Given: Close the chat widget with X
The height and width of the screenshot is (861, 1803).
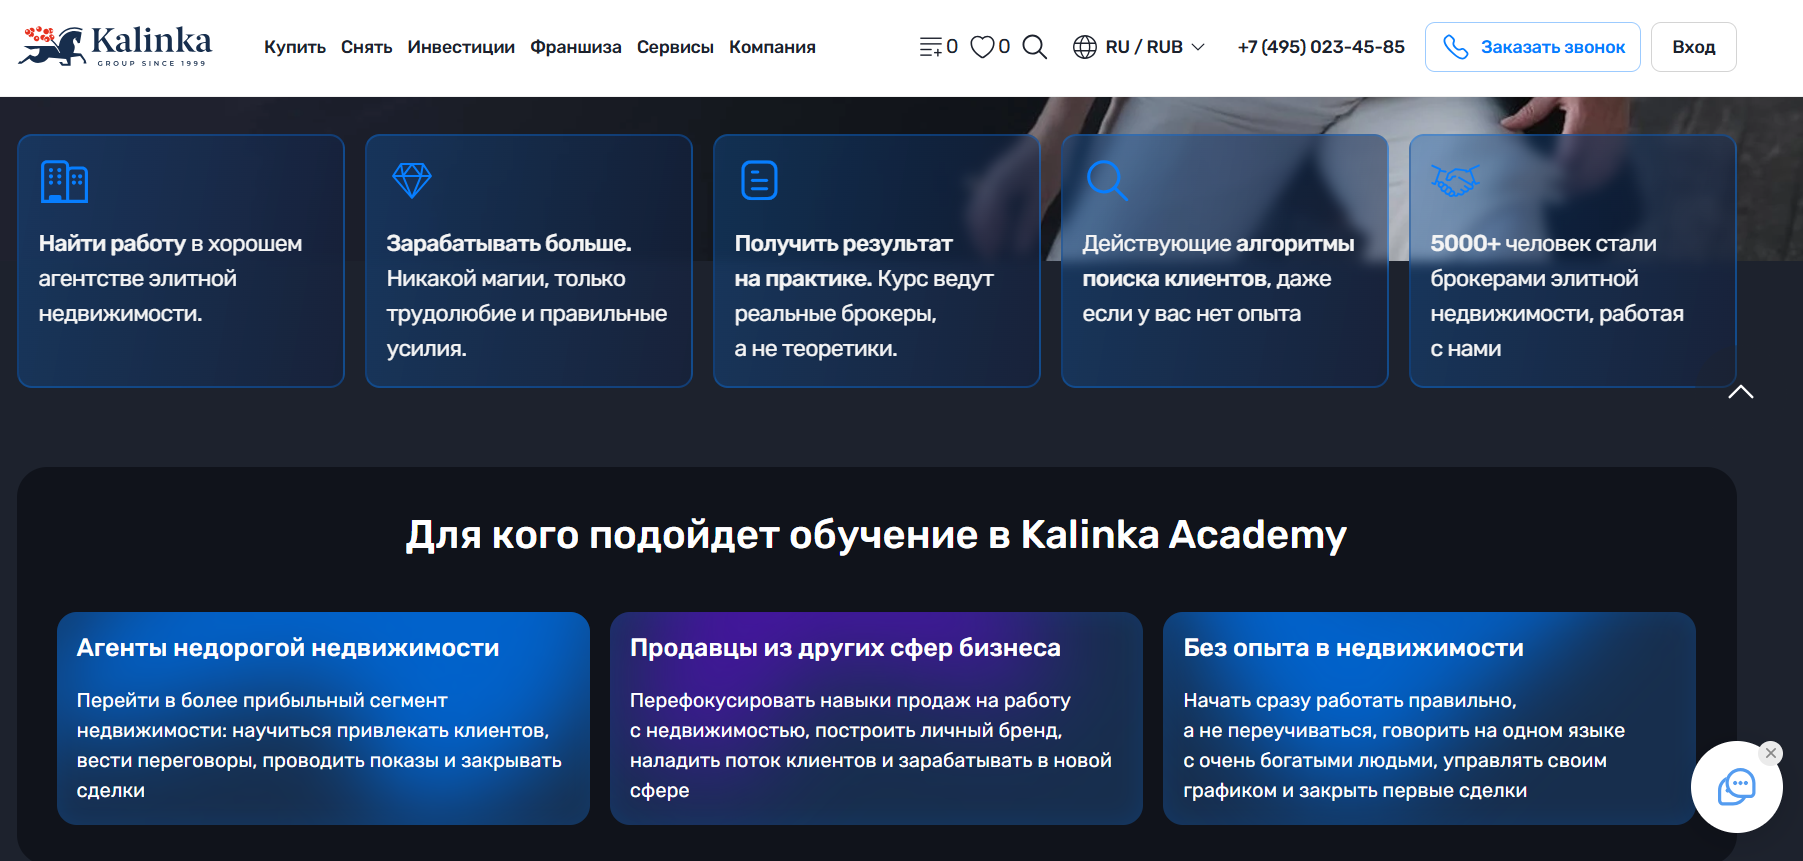Looking at the screenshot, I should [1771, 753].
